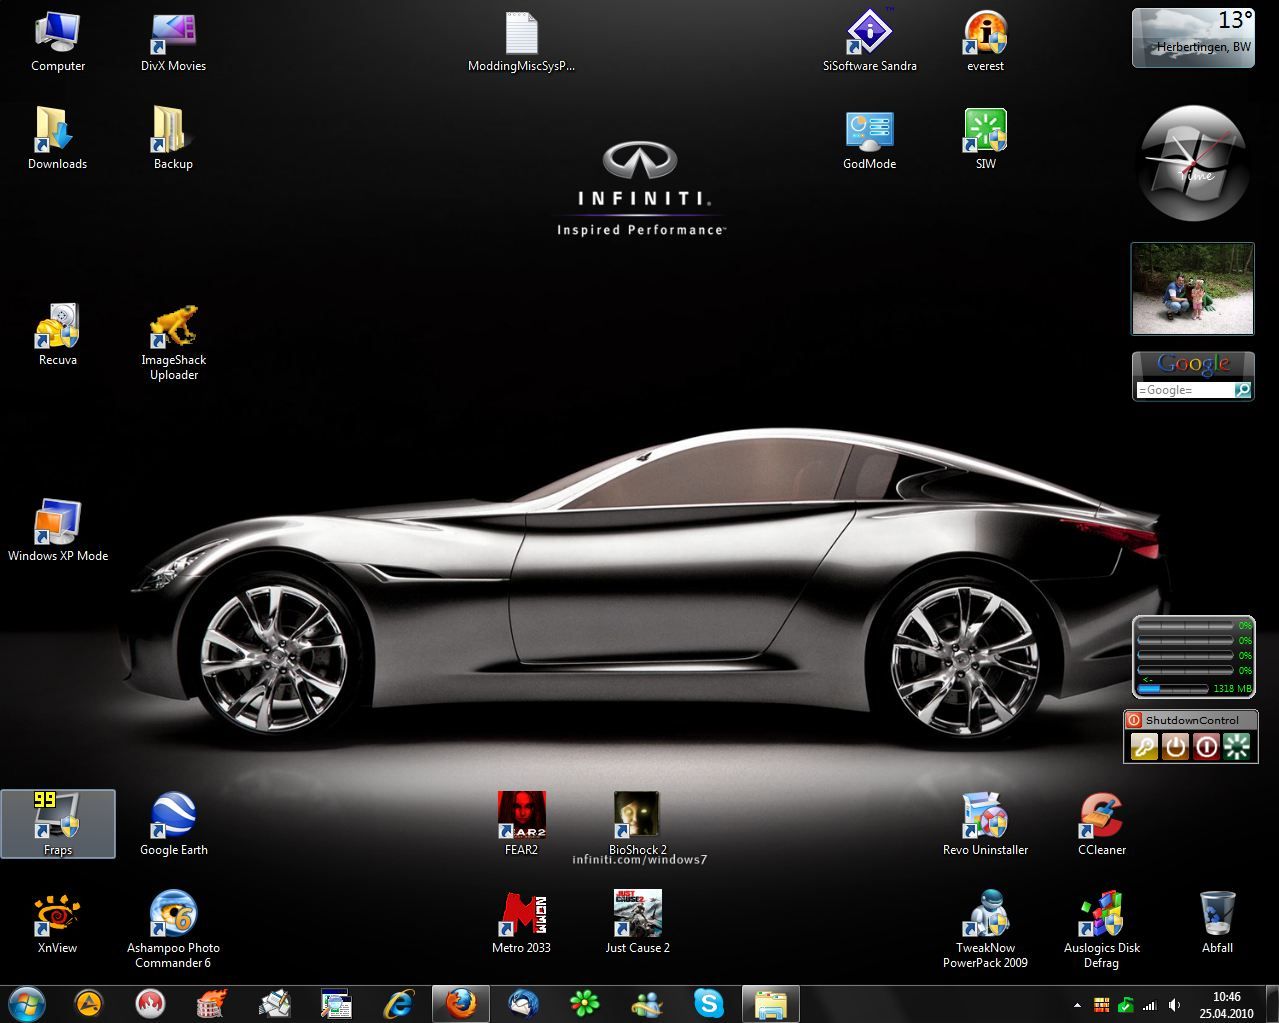Open Skype from the taskbar
Viewport: 1279px width, 1023px height.
709,1003
